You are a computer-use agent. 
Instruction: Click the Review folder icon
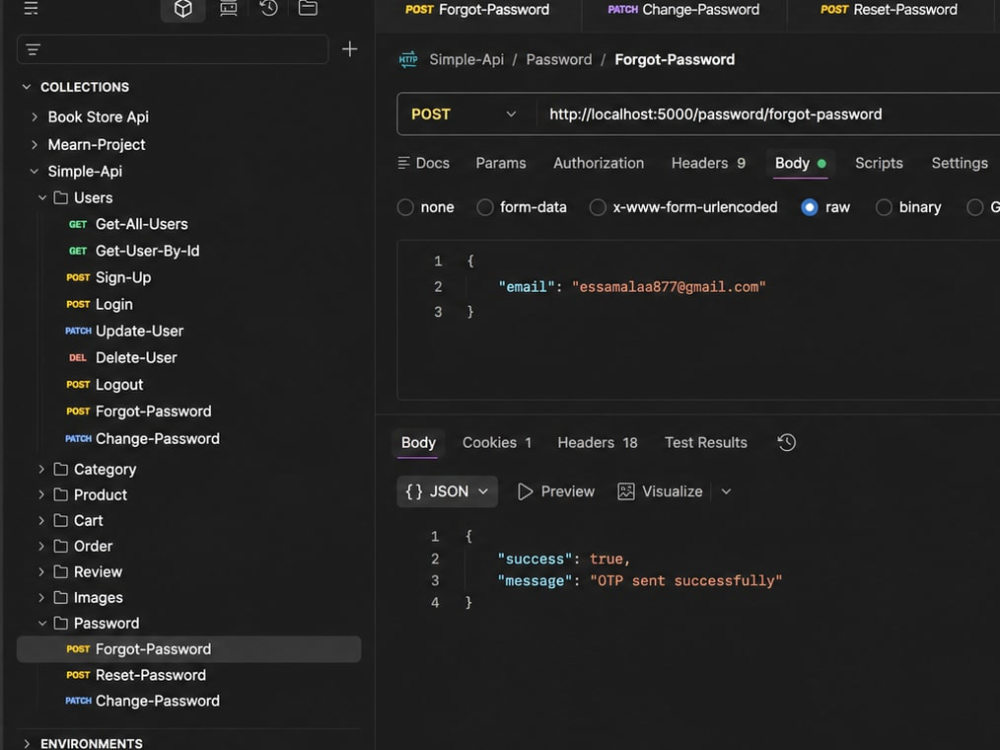61,571
